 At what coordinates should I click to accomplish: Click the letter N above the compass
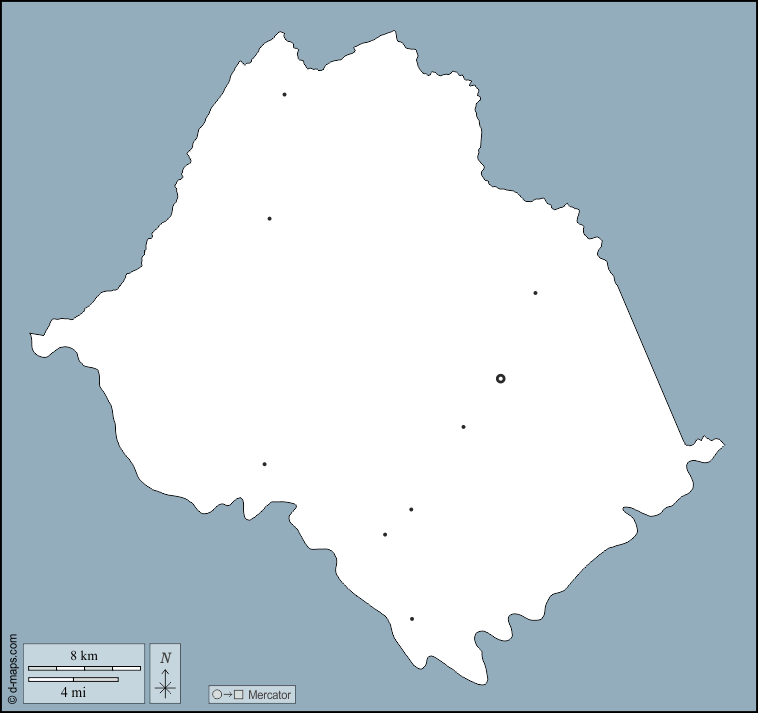coord(165,657)
